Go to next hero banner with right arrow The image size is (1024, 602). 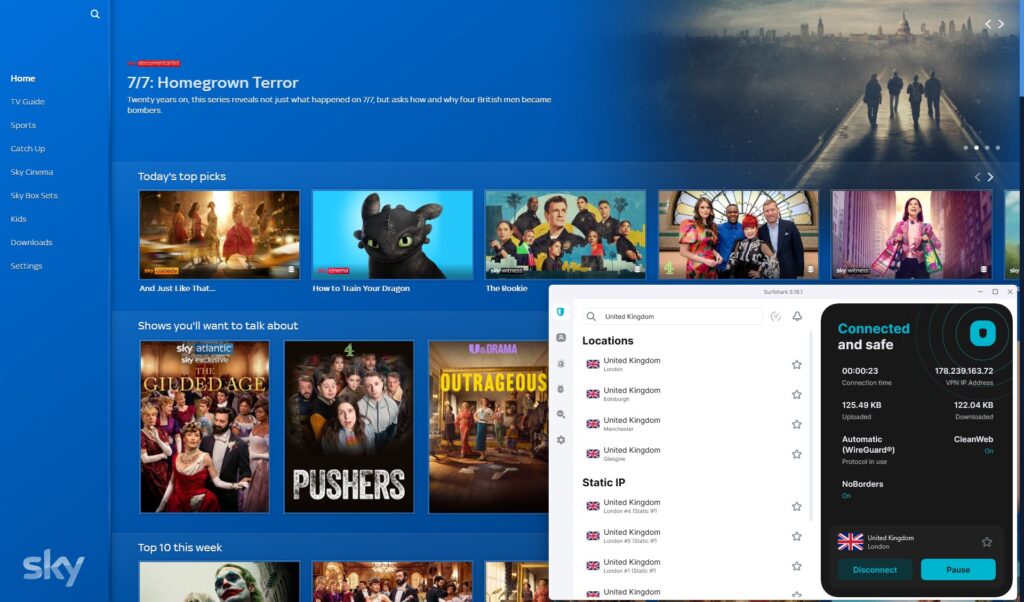tap(1000, 24)
